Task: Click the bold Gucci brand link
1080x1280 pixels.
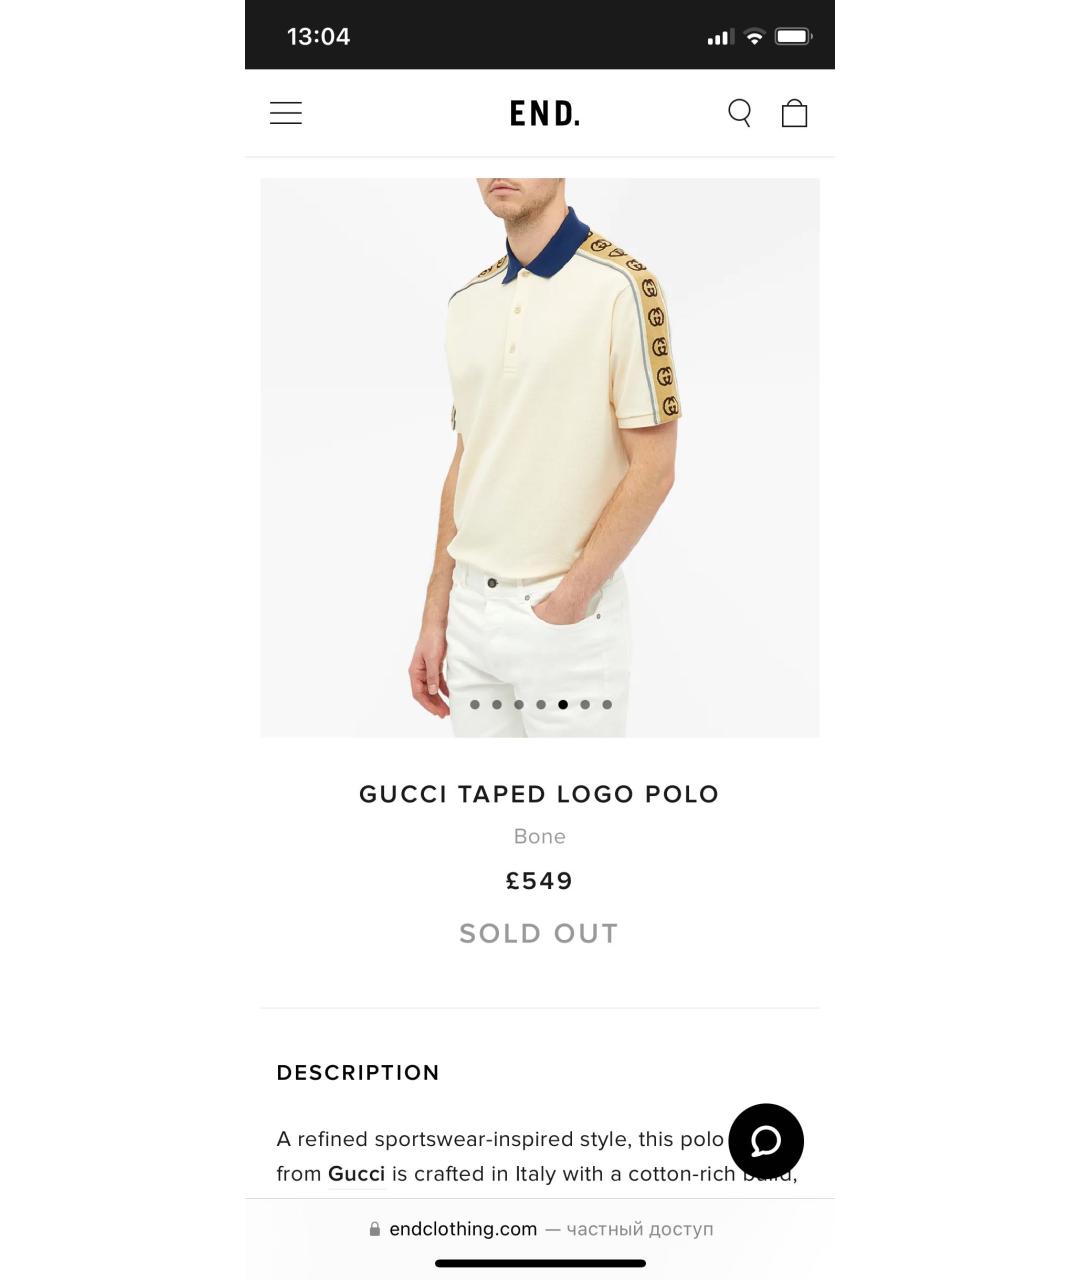Action: point(356,1174)
